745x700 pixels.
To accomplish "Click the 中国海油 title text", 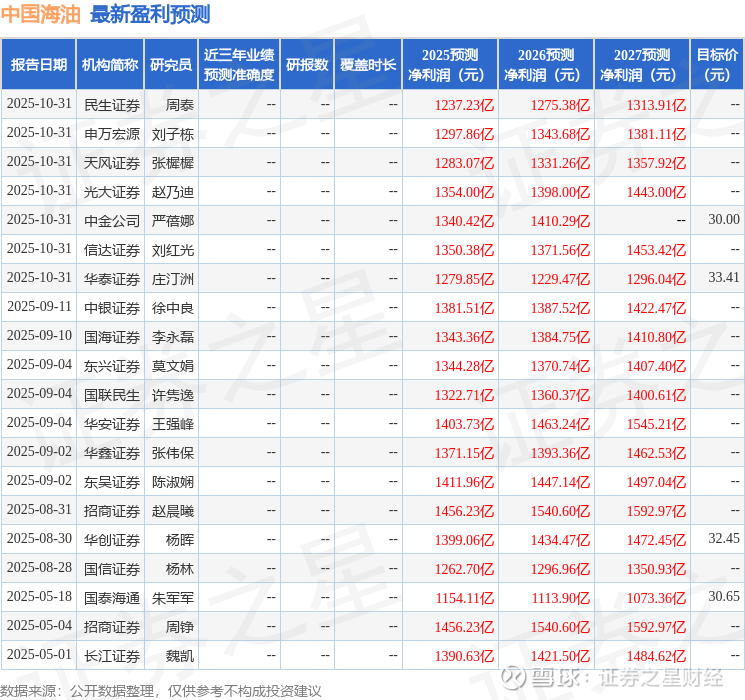I will (40, 14).
